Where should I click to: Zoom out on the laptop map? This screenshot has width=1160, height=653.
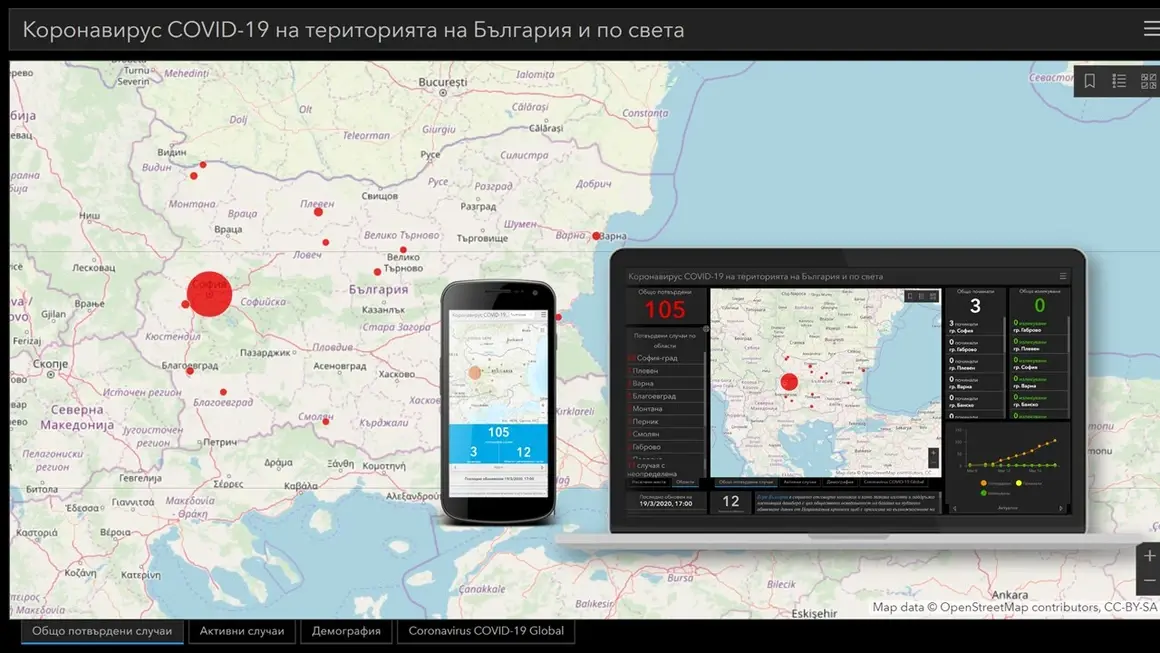pyautogui.click(x=934, y=463)
